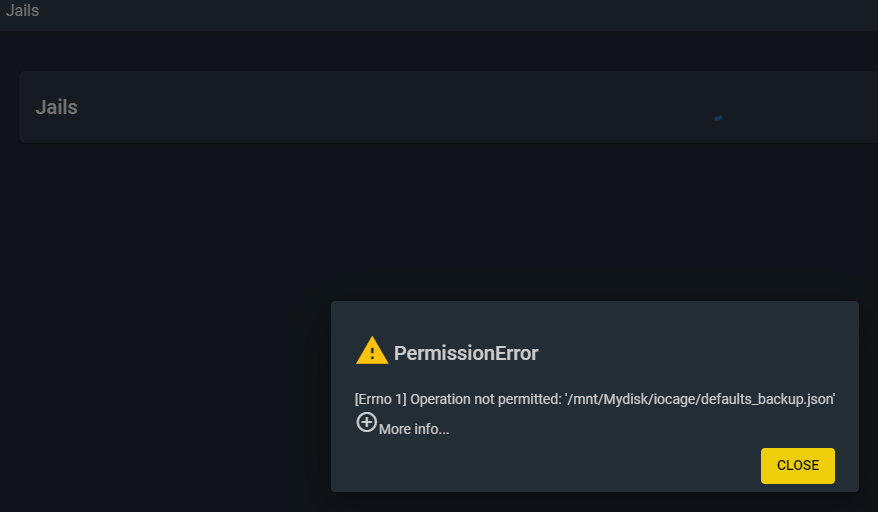This screenshot has width=878, height=512.
Task: Click the blue loading spinner in Jails card
Action: click(718, 118)
